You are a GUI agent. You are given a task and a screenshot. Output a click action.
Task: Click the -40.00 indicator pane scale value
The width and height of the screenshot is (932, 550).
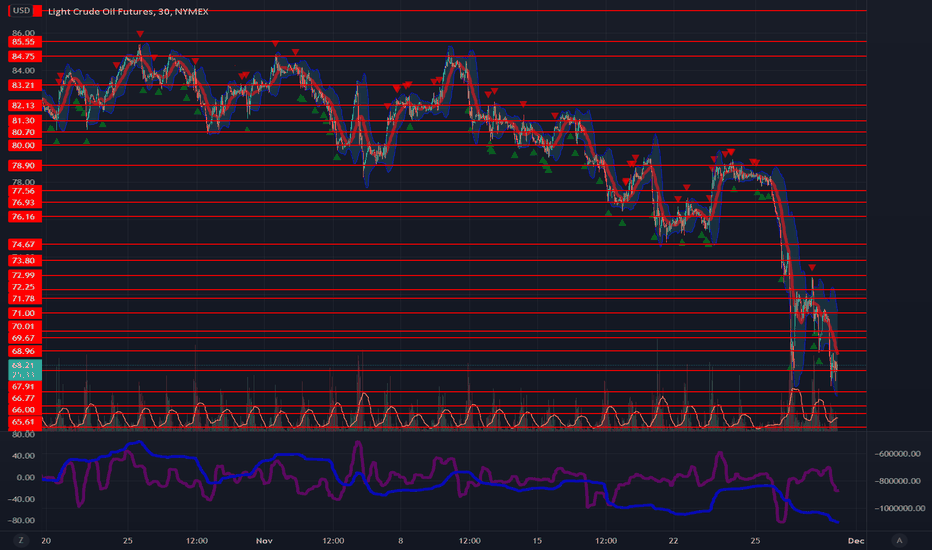point(23,499)
